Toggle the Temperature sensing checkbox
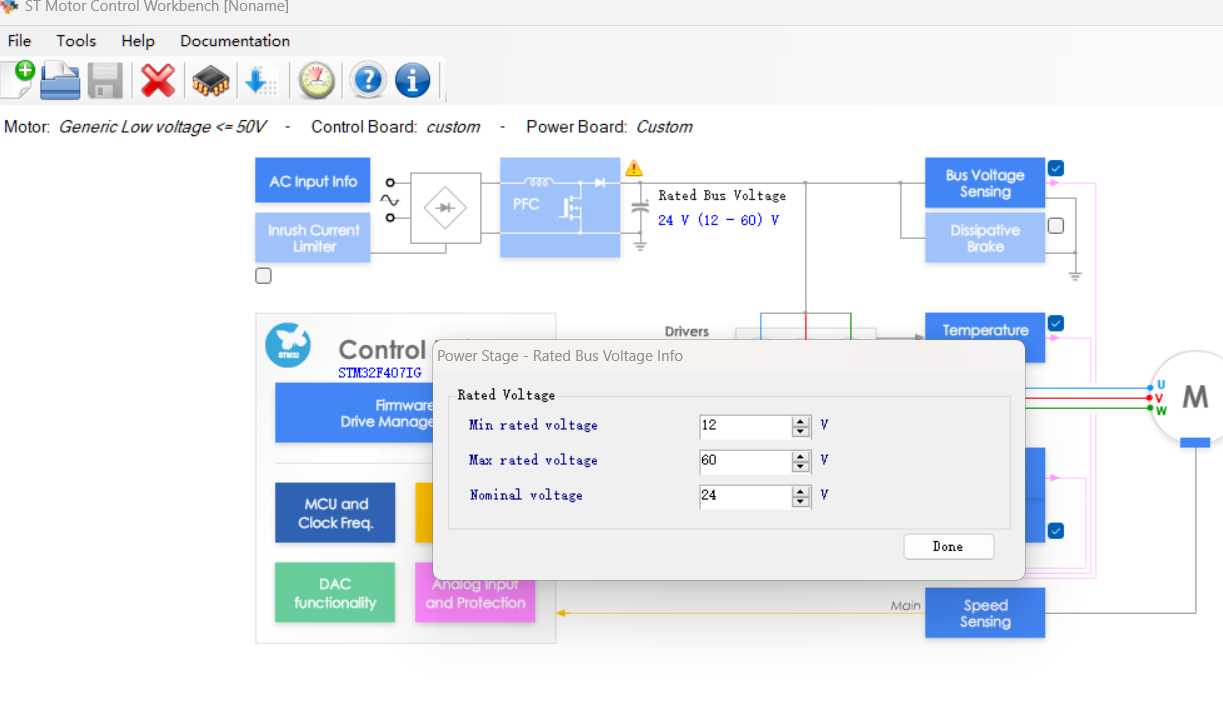 [1056, 323]
